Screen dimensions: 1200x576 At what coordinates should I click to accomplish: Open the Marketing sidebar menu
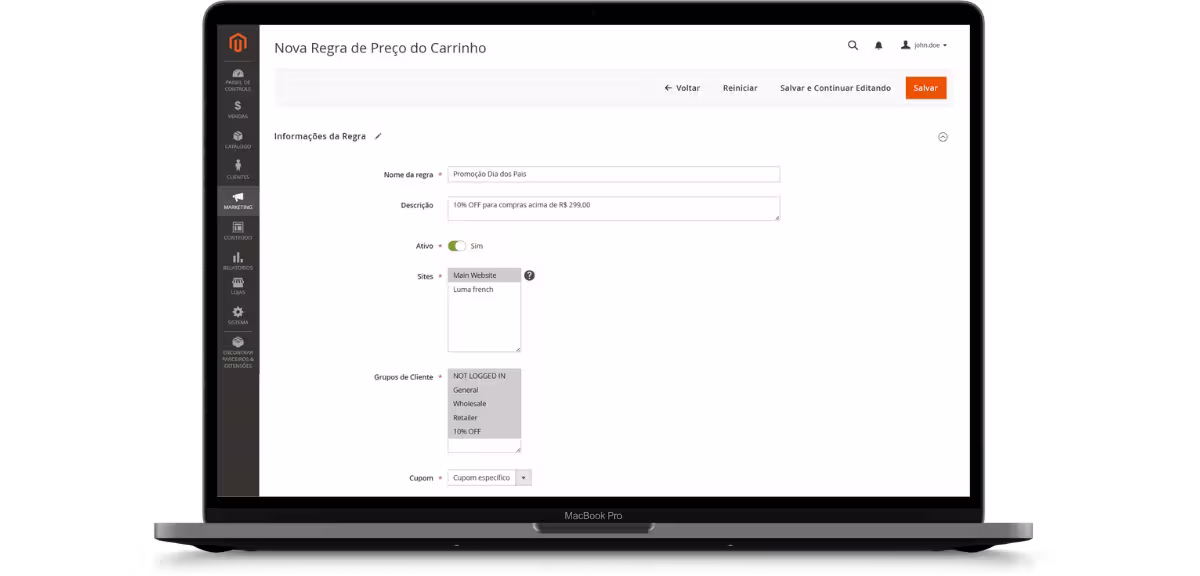coord(238,201)
